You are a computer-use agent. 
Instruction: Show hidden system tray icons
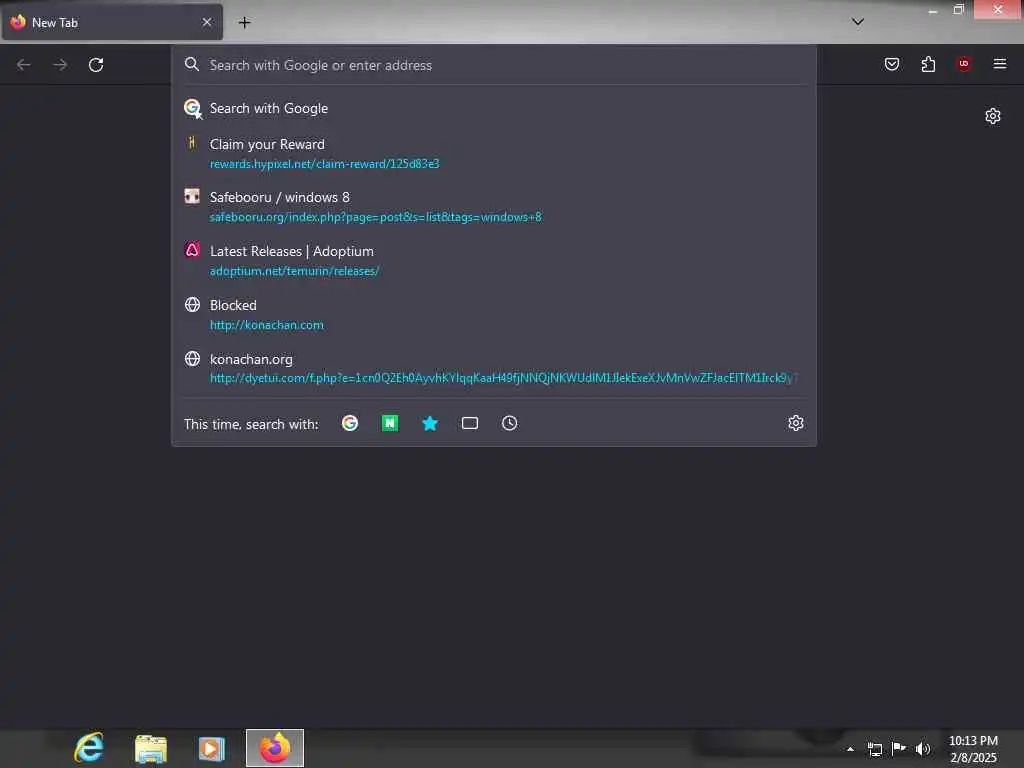[x=850, y=749]
